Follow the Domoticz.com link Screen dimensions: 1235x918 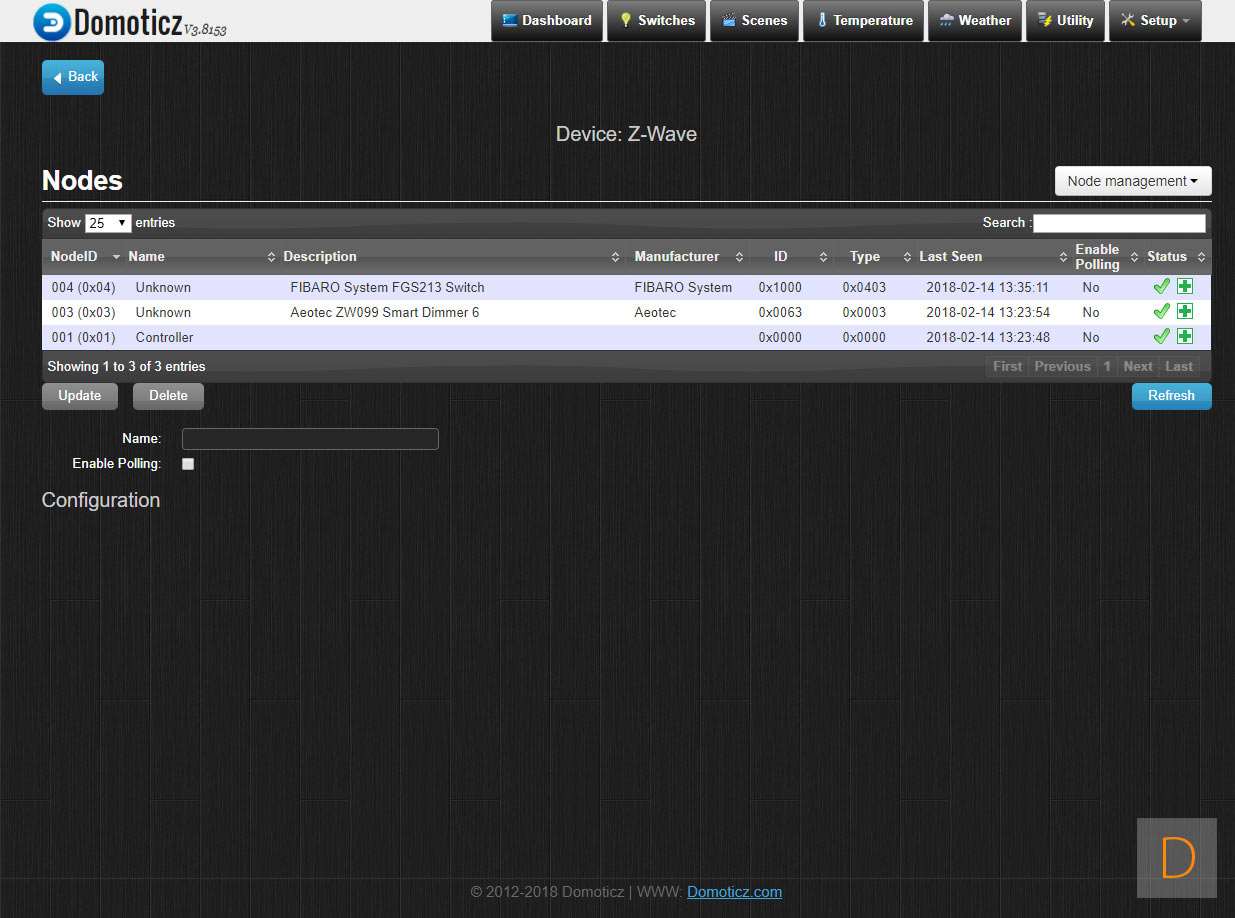[734, 892]
